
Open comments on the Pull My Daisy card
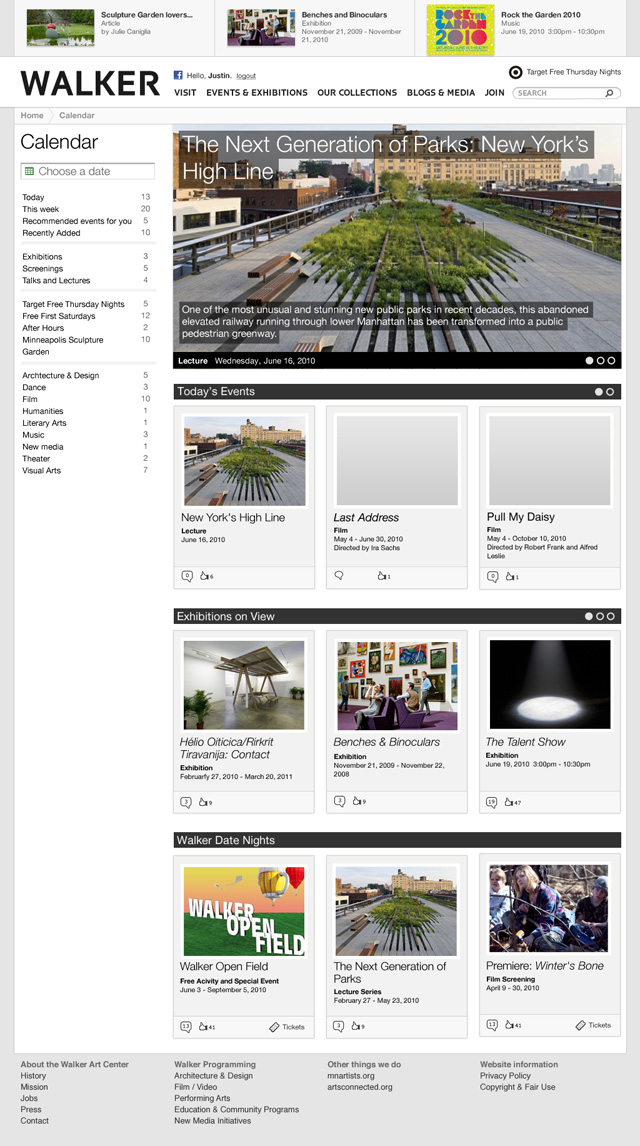click(x=492, y=576)
